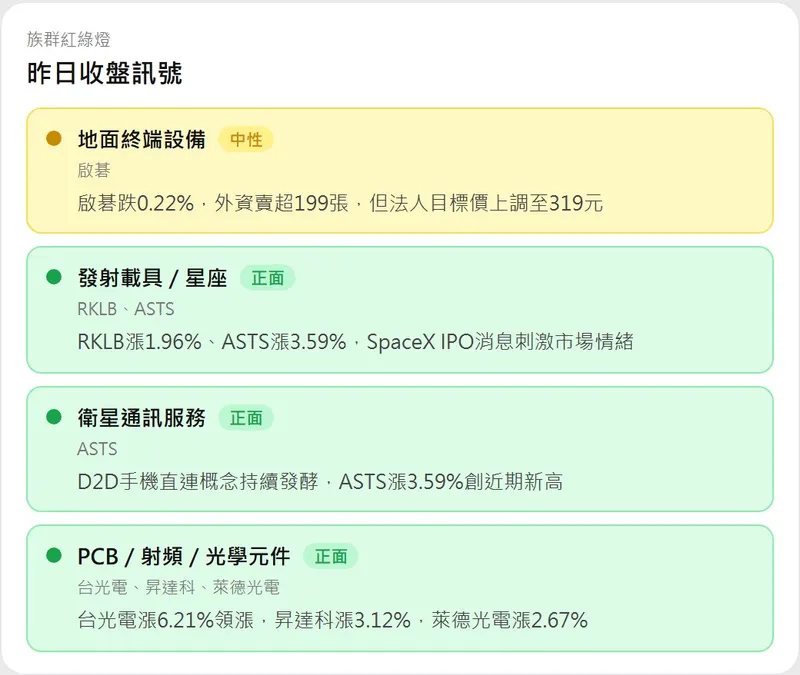Click the yellow dot beside 地面終端設備
The image size is (800, 675).
[x=54, y=139]
